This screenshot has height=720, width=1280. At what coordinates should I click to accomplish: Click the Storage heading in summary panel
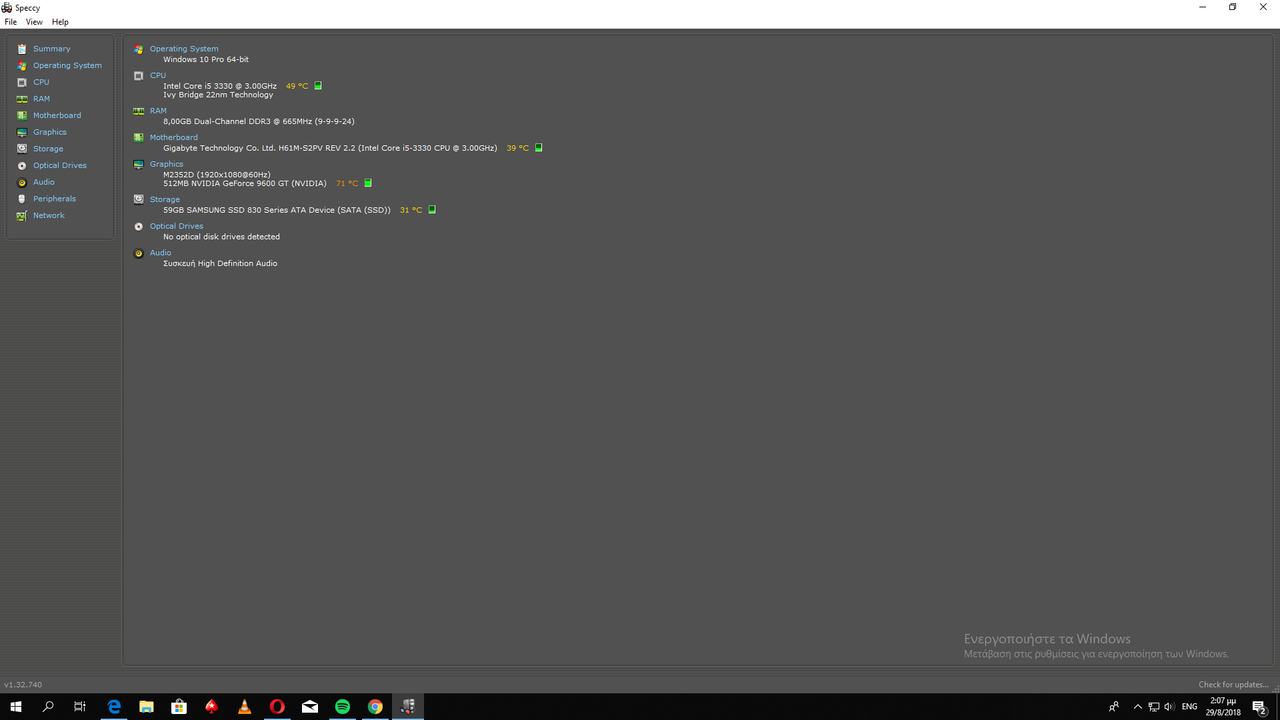[x=165, y=200]
